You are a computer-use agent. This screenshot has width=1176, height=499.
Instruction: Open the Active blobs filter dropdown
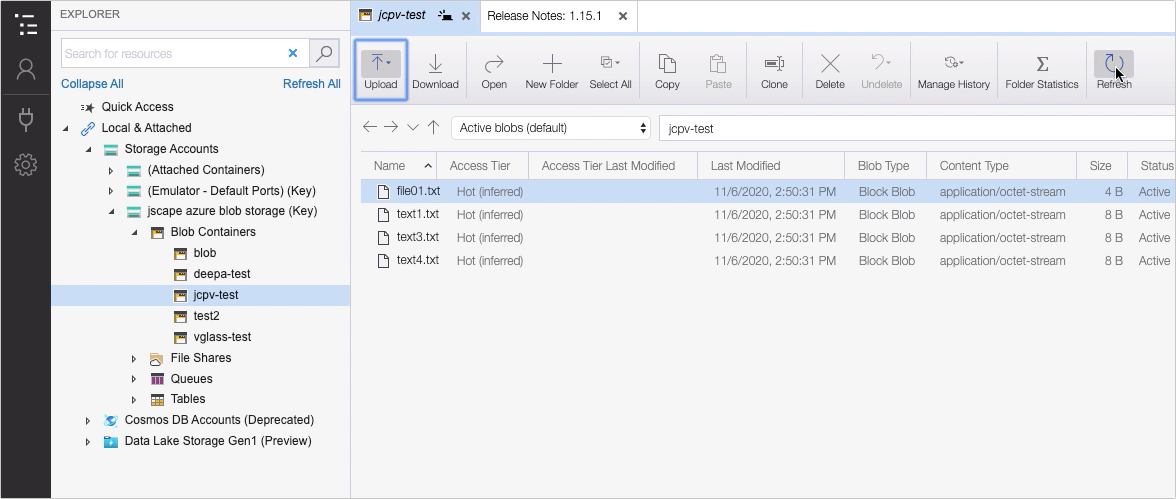click(551, 128)
